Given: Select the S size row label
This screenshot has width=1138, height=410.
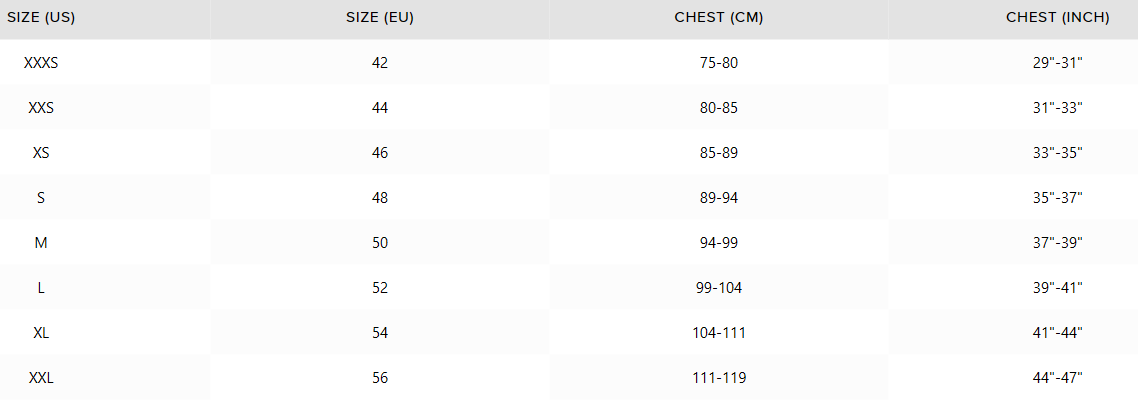Looking at the screenshot, I should pyautogui.click(x=41, y=198).
